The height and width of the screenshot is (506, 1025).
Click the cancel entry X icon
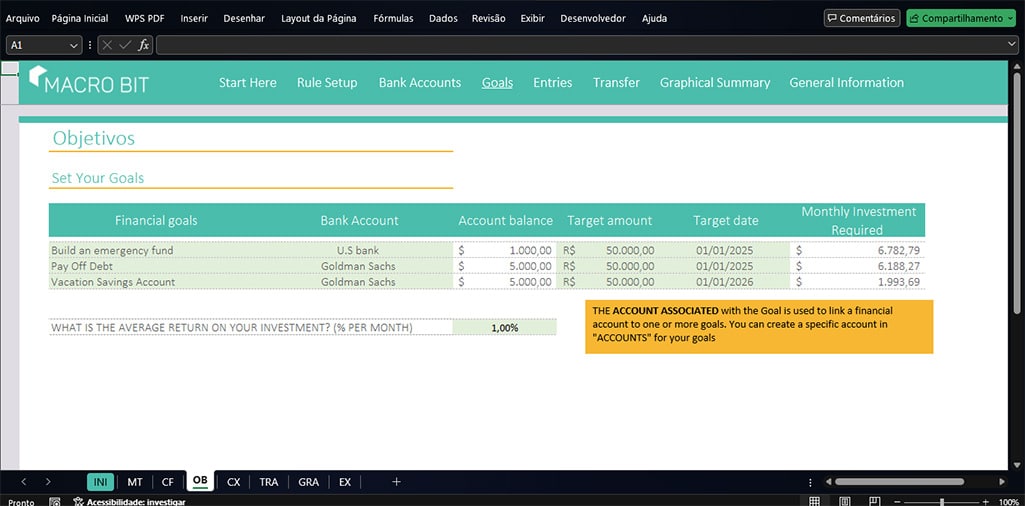107,45
